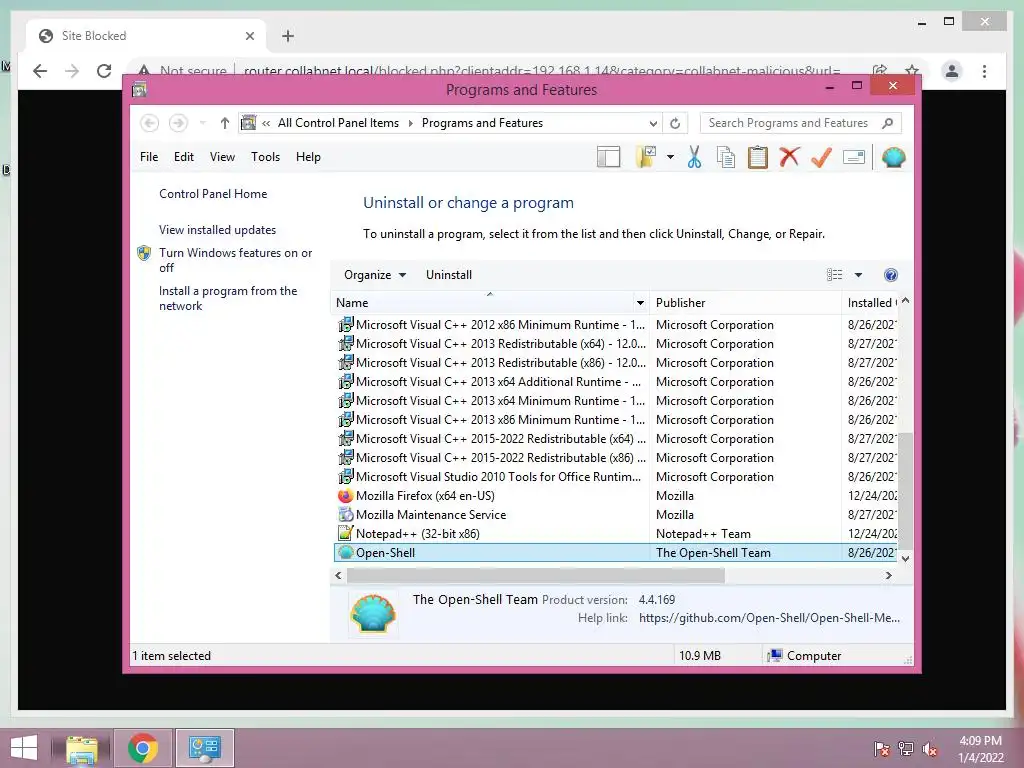Click the horizontal scrollbar right arrow
This screenshot has height=768, width=1024.
point(888,575)
